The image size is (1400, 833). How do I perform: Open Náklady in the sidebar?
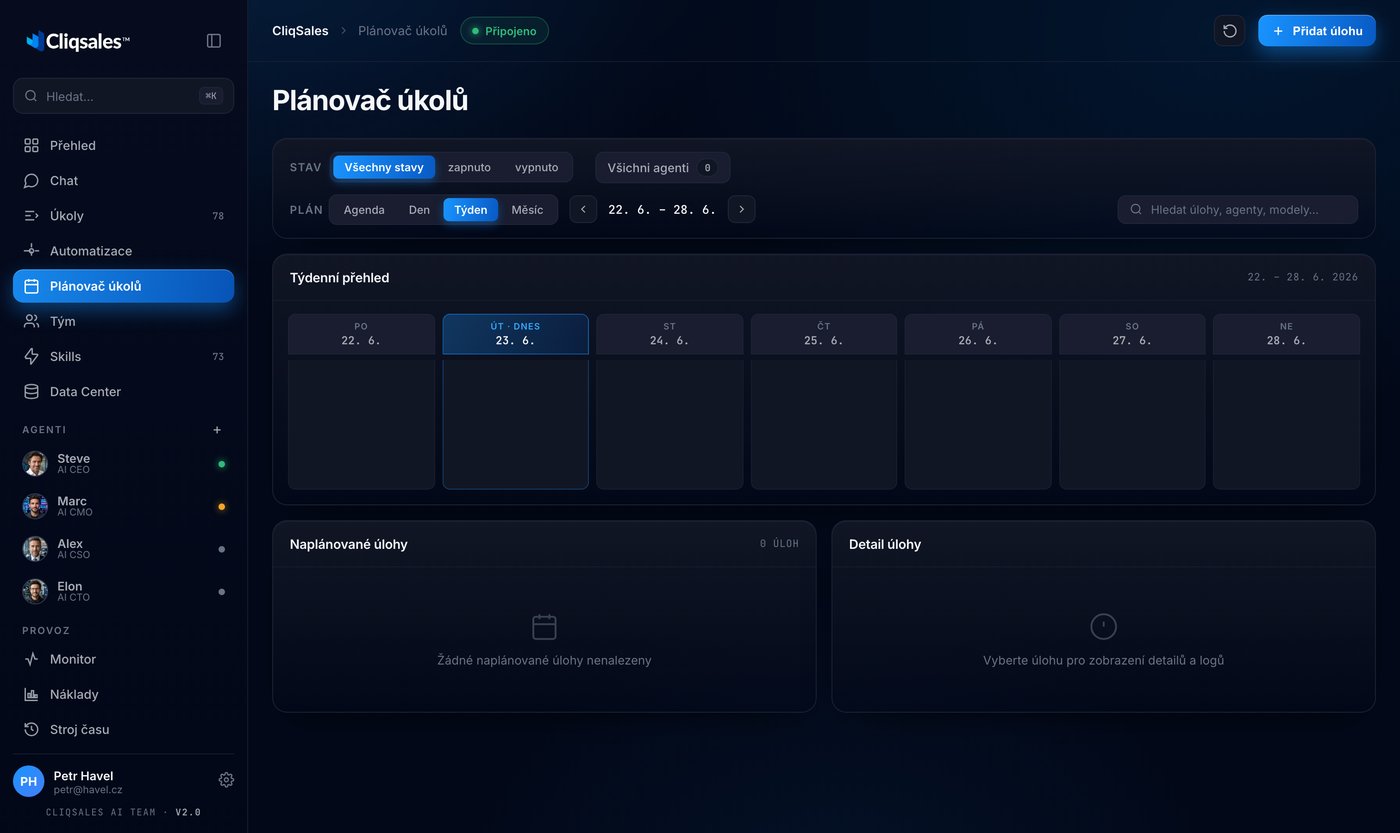[123, 694]
